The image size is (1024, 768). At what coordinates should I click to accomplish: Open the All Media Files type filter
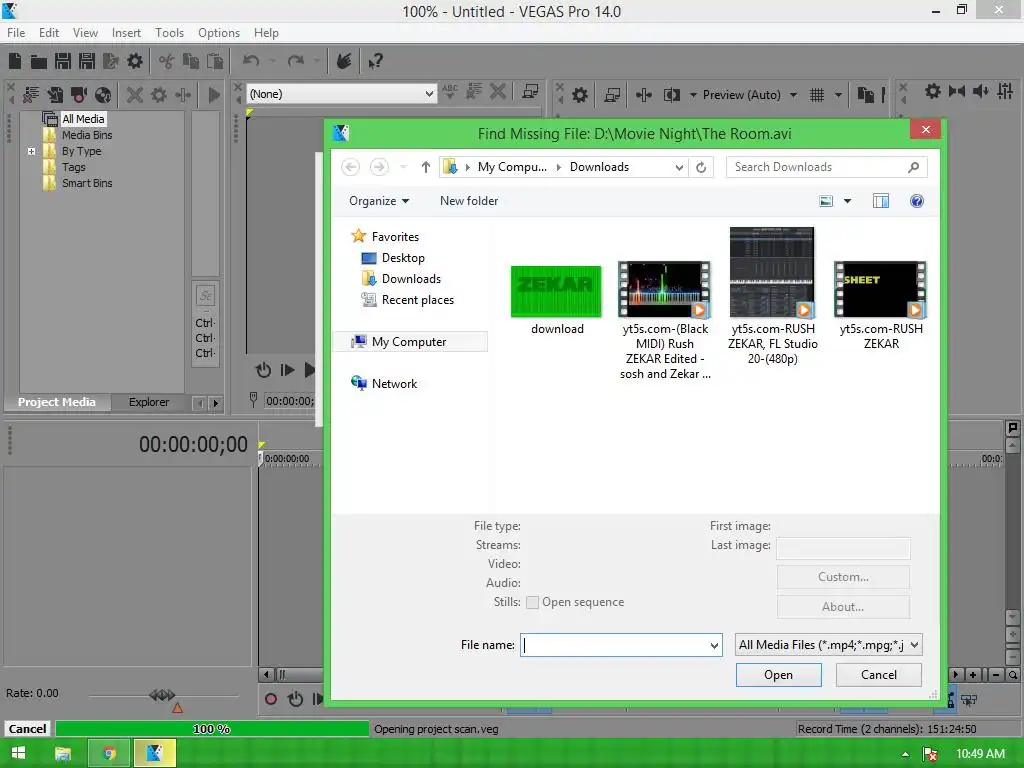pos(829,645)
